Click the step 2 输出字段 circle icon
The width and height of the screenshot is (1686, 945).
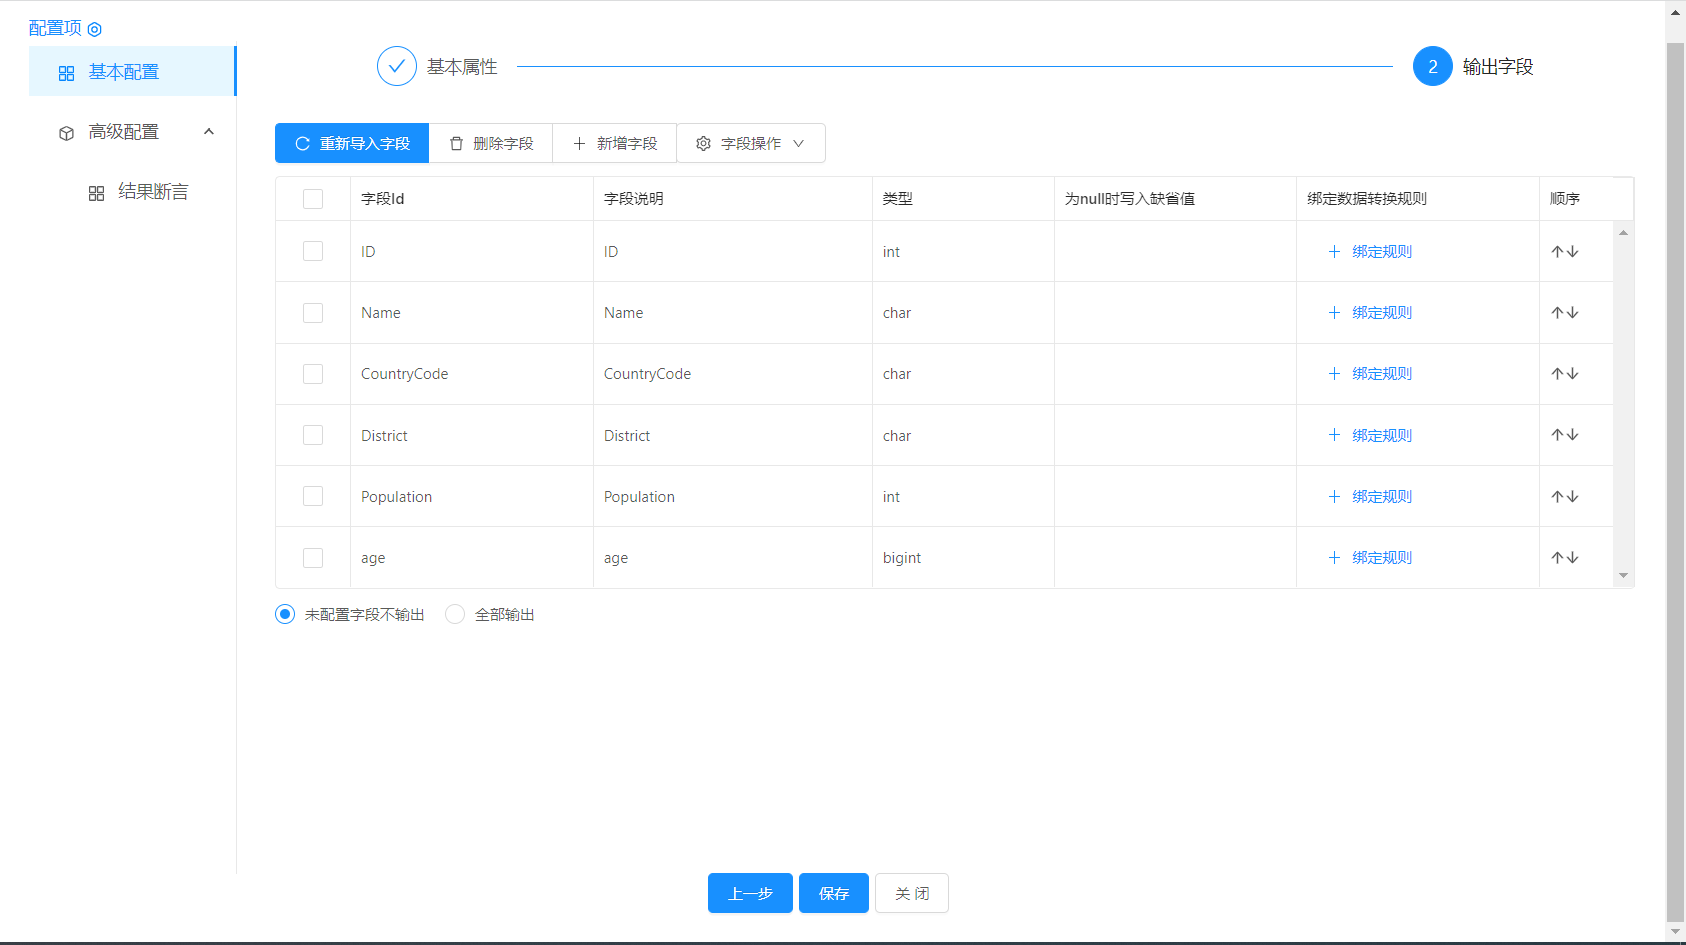pos(1432,67)
